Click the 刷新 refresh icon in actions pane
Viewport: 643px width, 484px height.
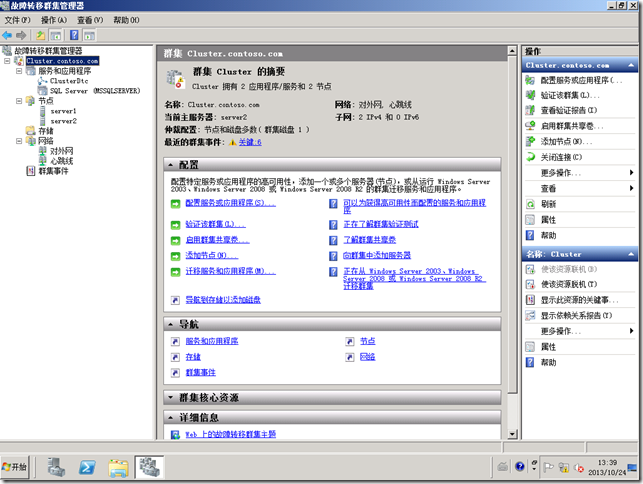click(x=530, y=204)
